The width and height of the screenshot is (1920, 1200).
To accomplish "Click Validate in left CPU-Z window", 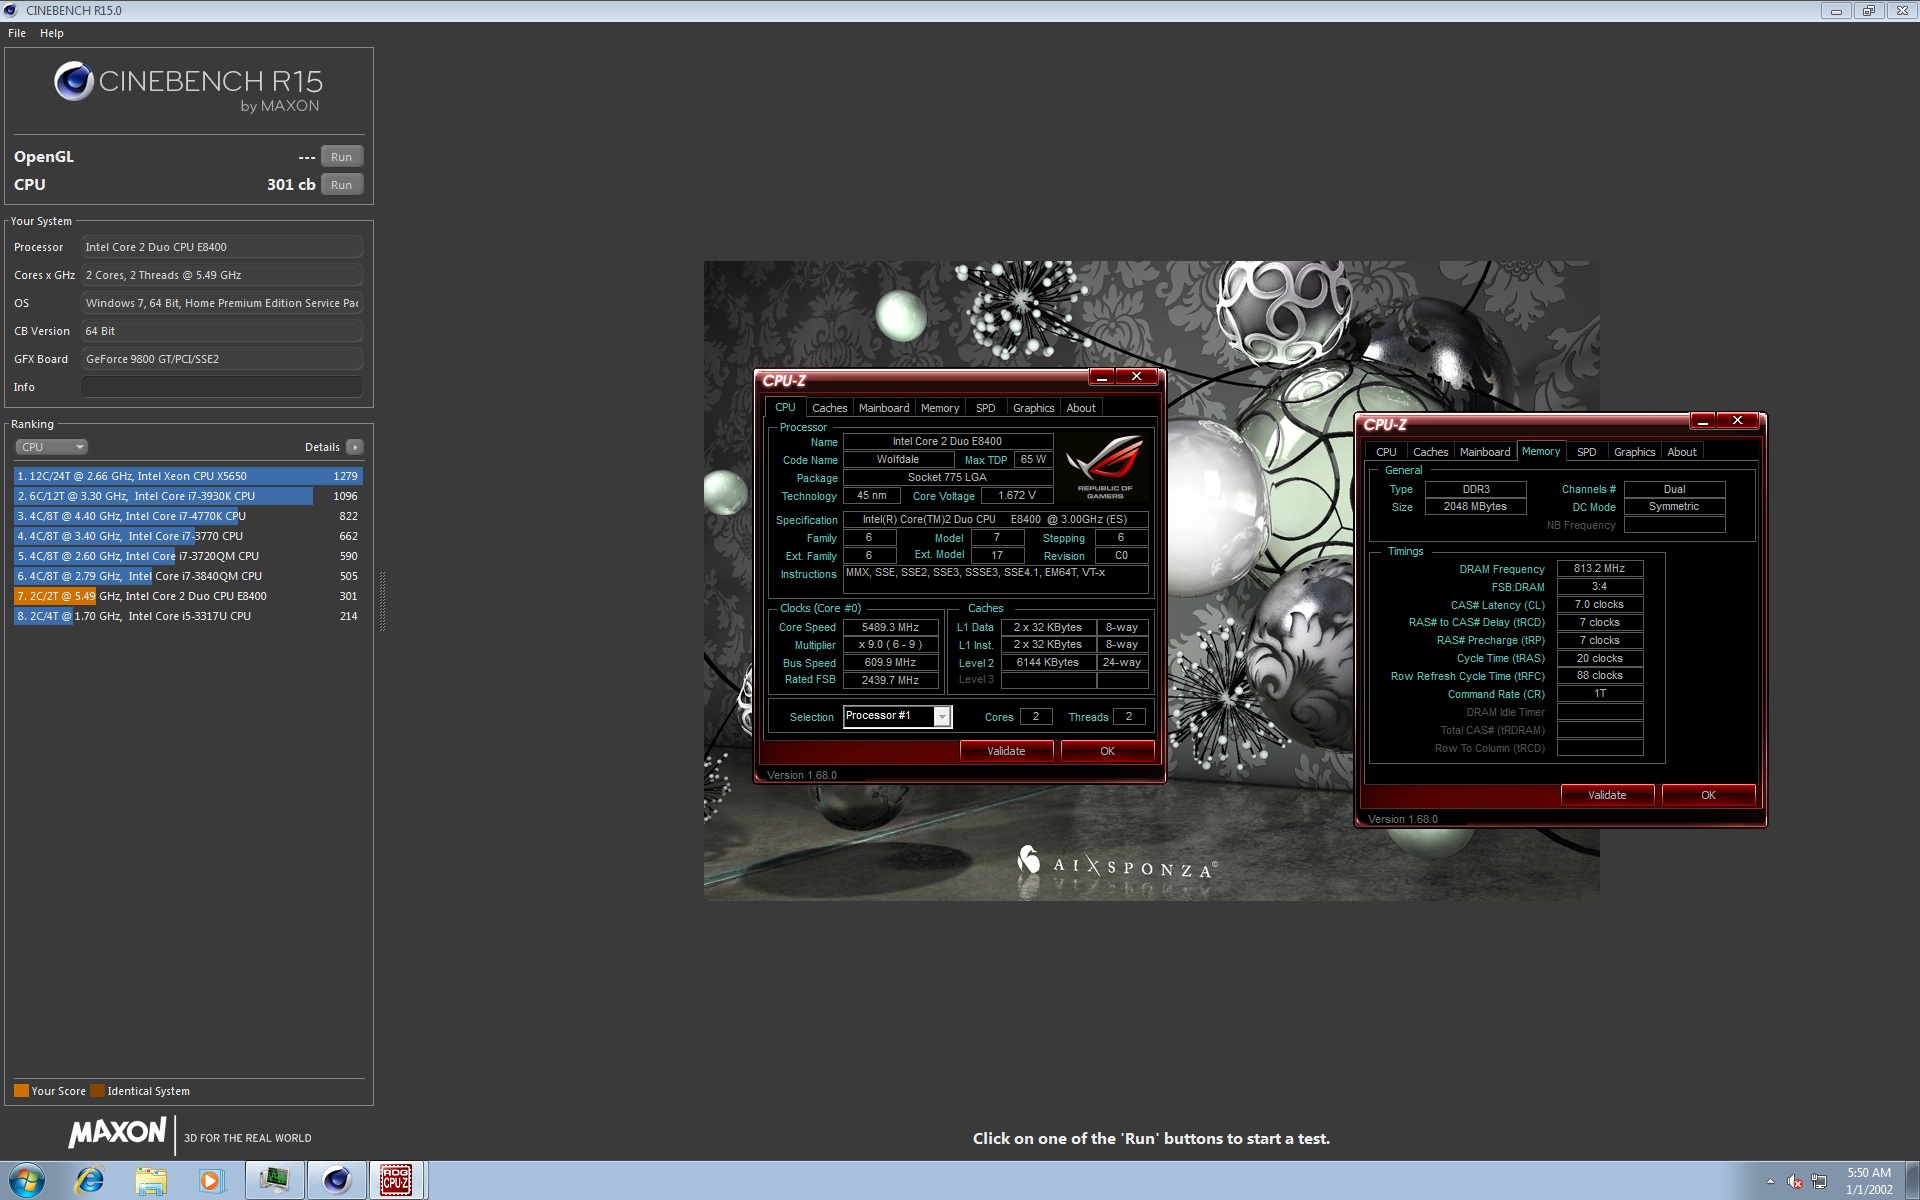I will 1006,751.
